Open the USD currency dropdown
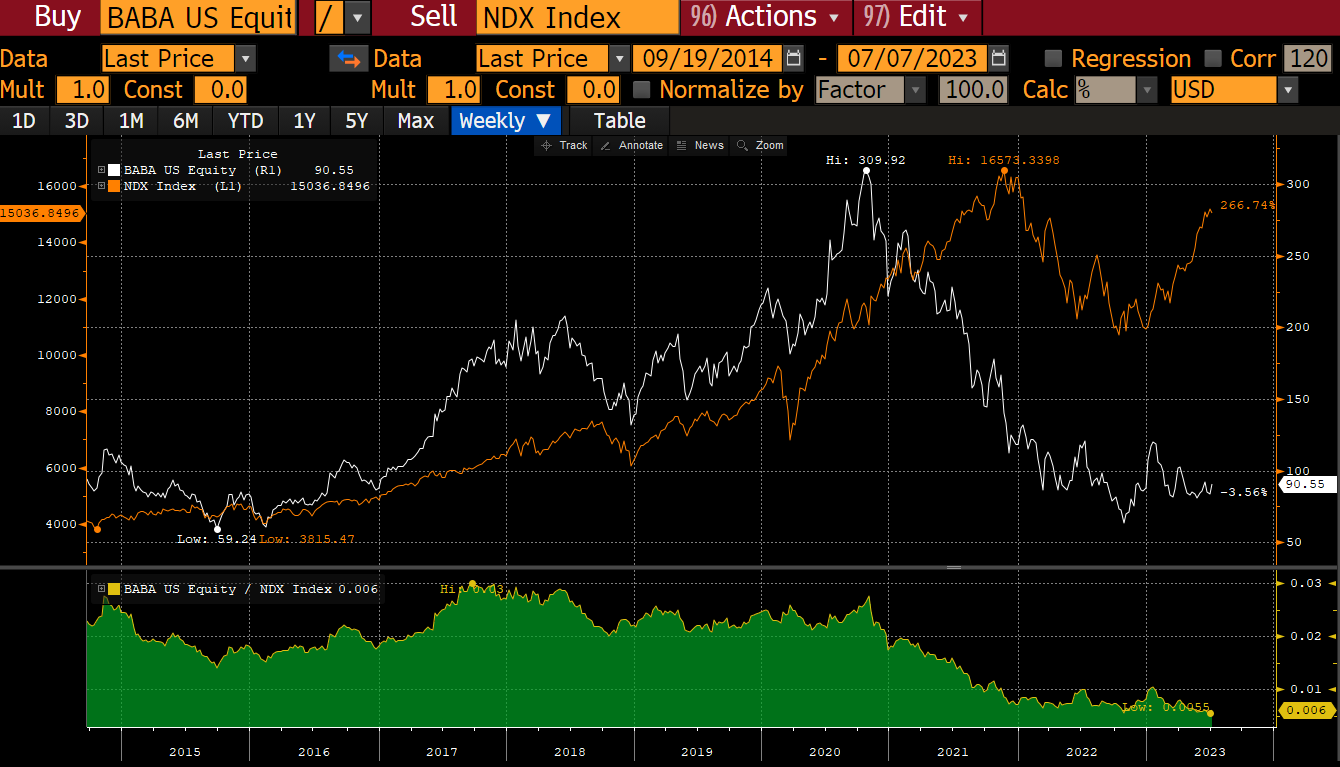This screenshot has width=1340, height=767. coord(1288,90)
